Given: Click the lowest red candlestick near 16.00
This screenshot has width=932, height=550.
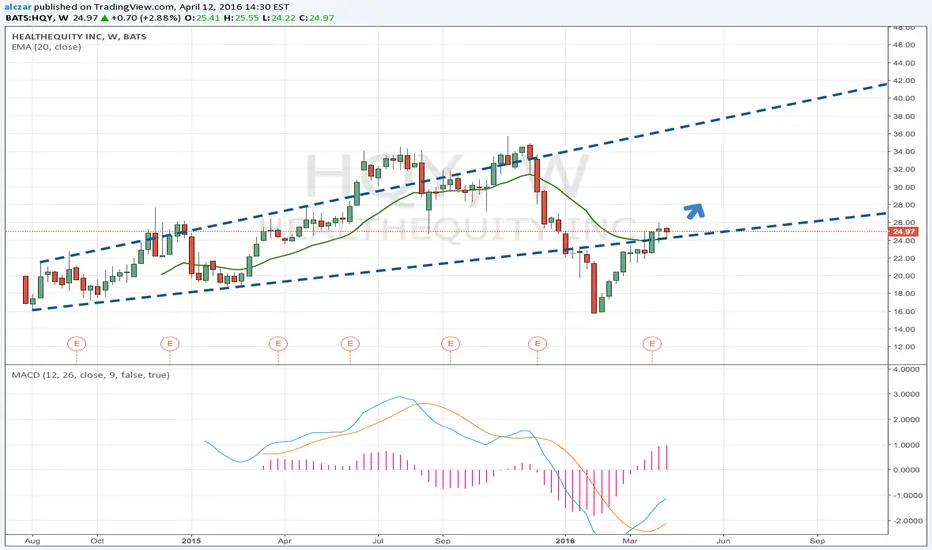Looking at the screenshot, I should pyautogui.click(x=594, y=288).
